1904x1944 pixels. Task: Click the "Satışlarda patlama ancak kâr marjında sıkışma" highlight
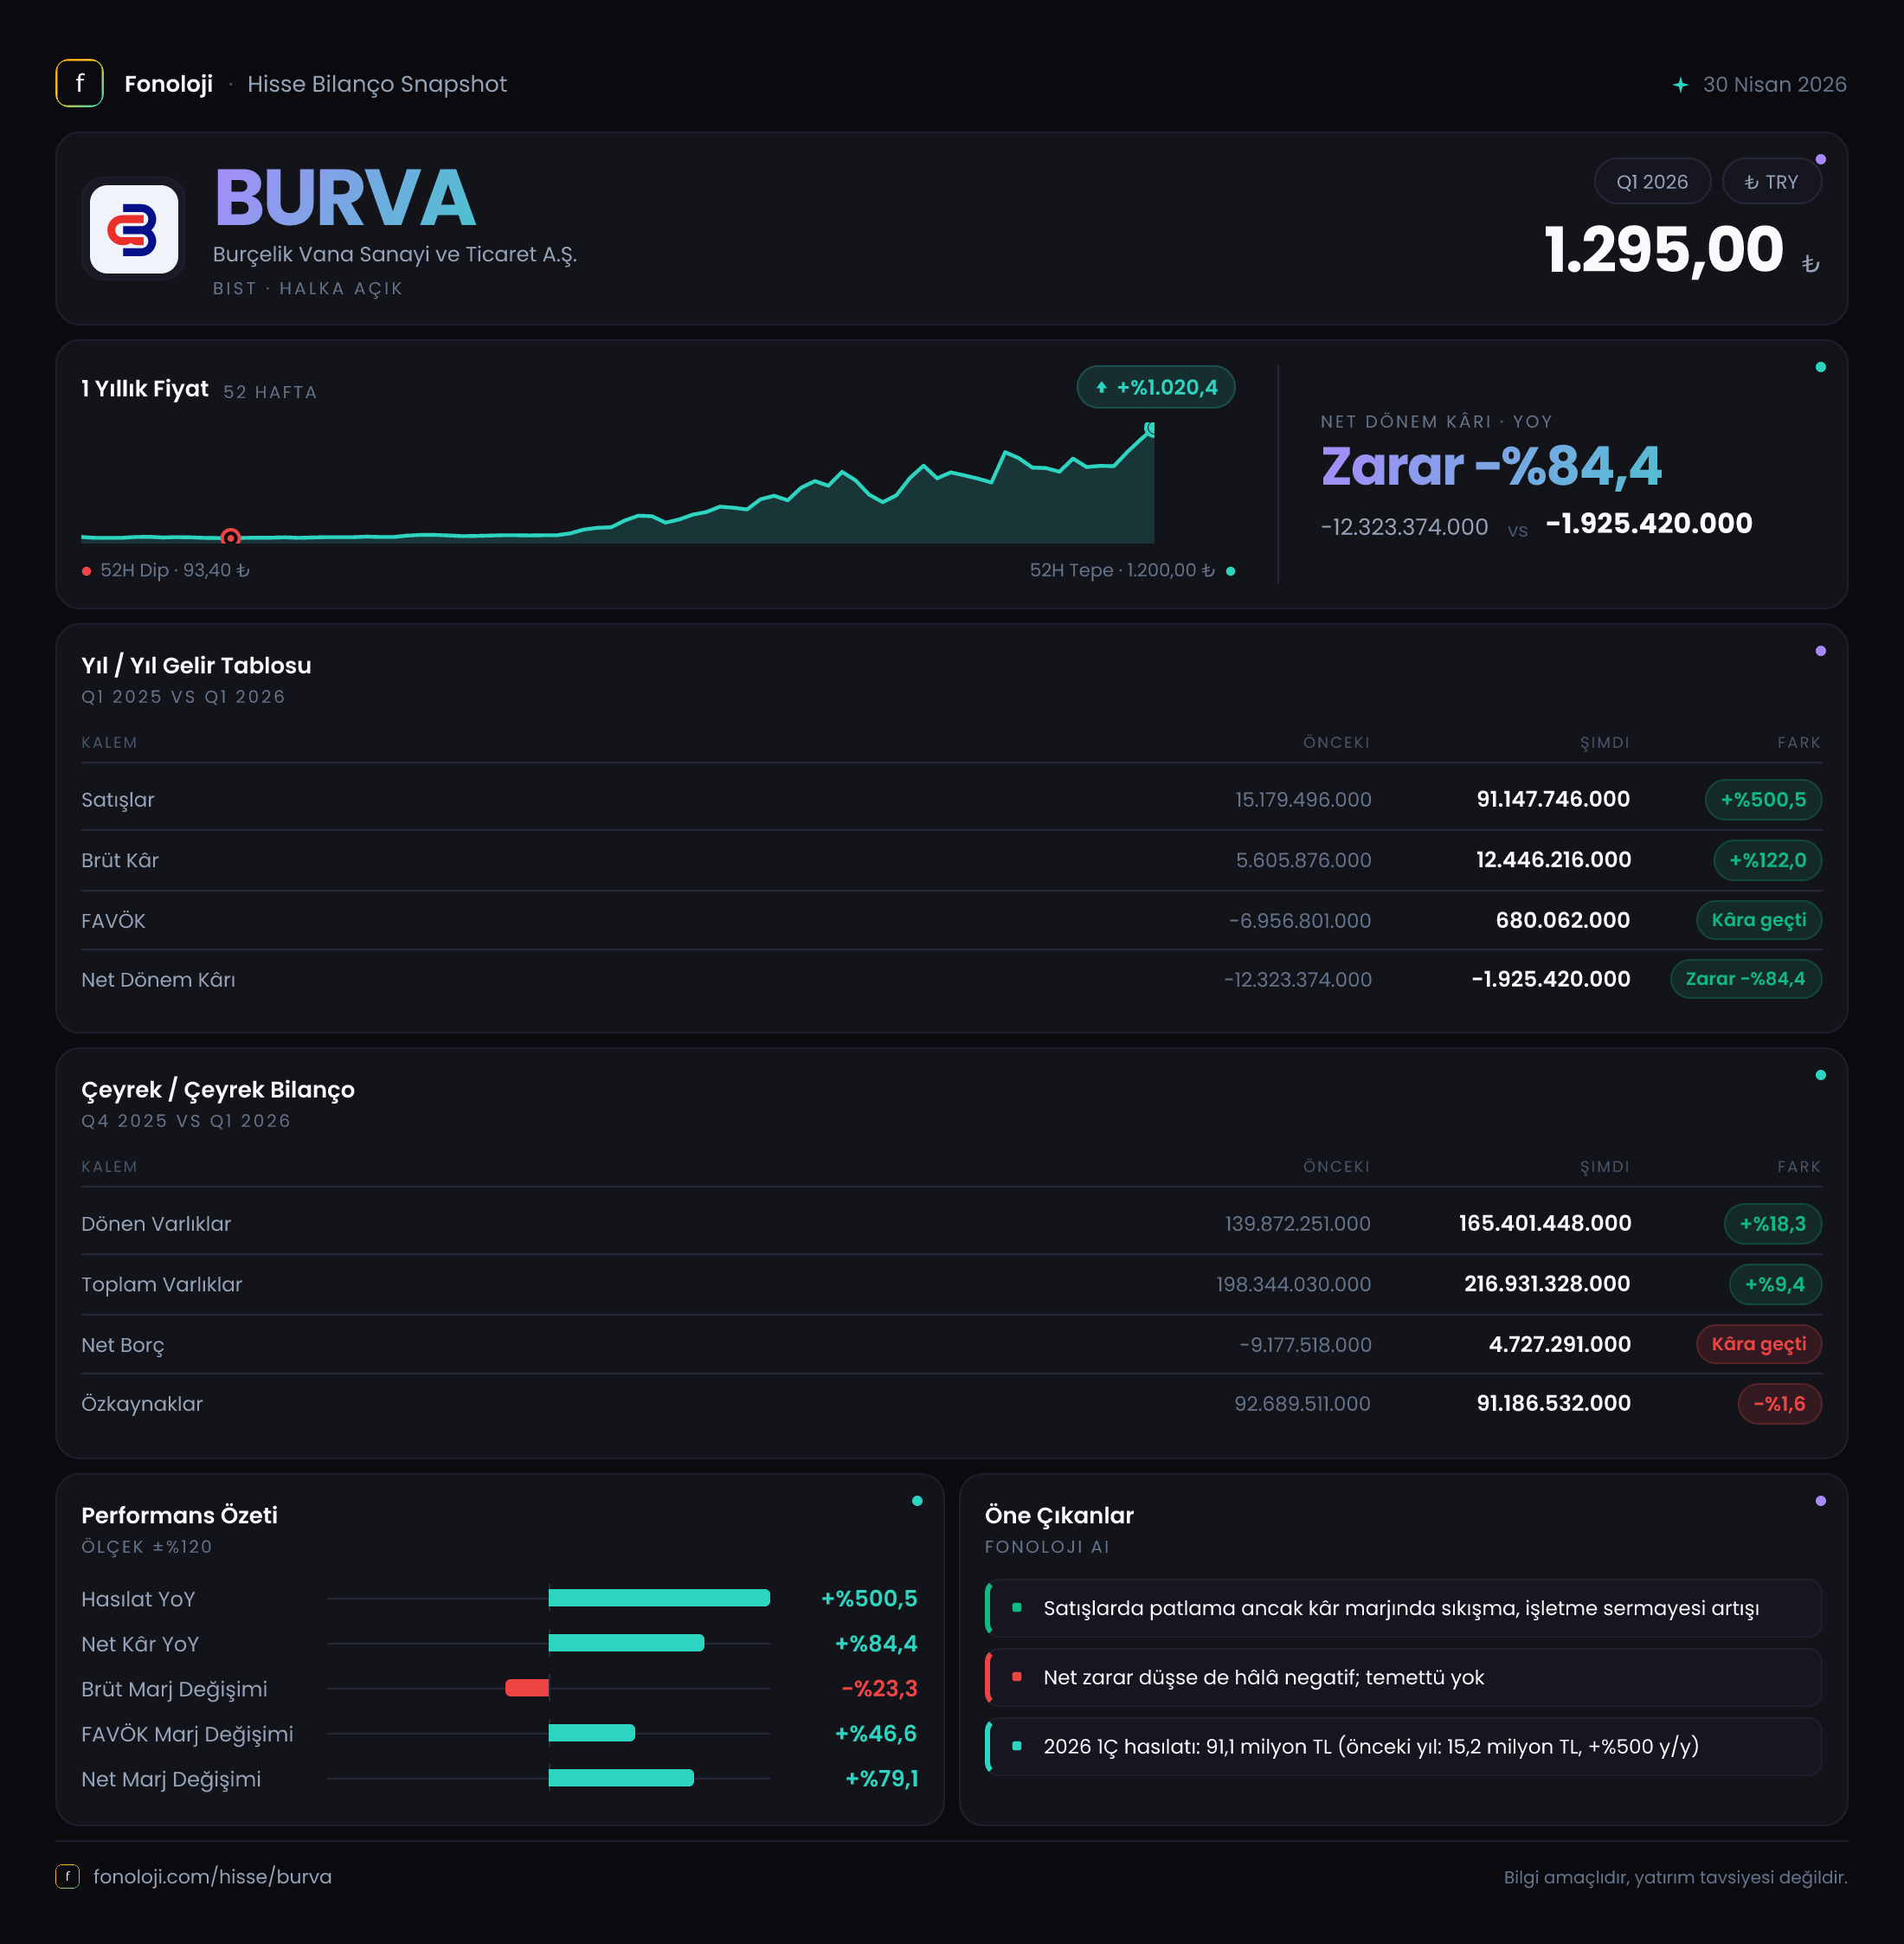click(1403, 1608)
